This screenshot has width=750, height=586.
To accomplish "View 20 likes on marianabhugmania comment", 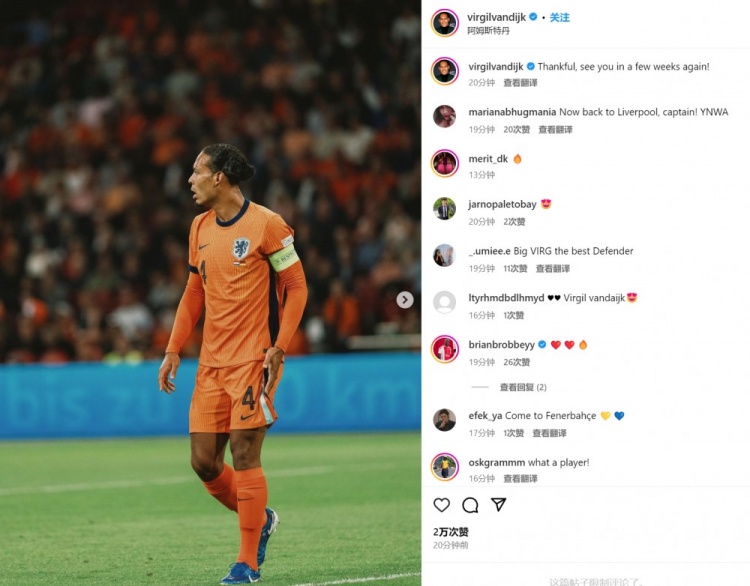I will tap(517, 129).
